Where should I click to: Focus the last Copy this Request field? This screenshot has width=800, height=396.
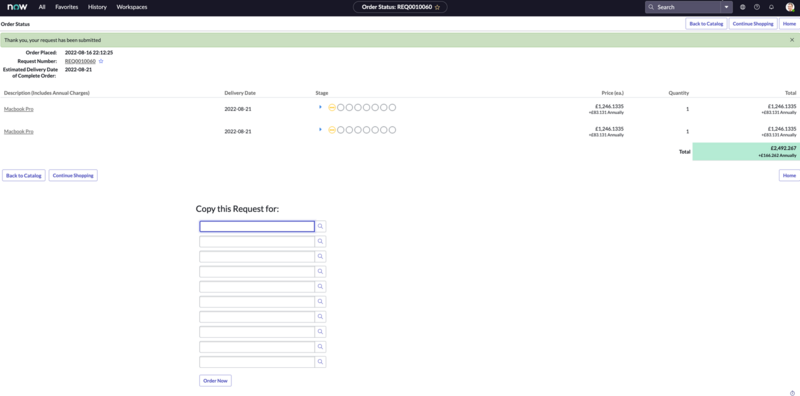(x=257, y=362)
